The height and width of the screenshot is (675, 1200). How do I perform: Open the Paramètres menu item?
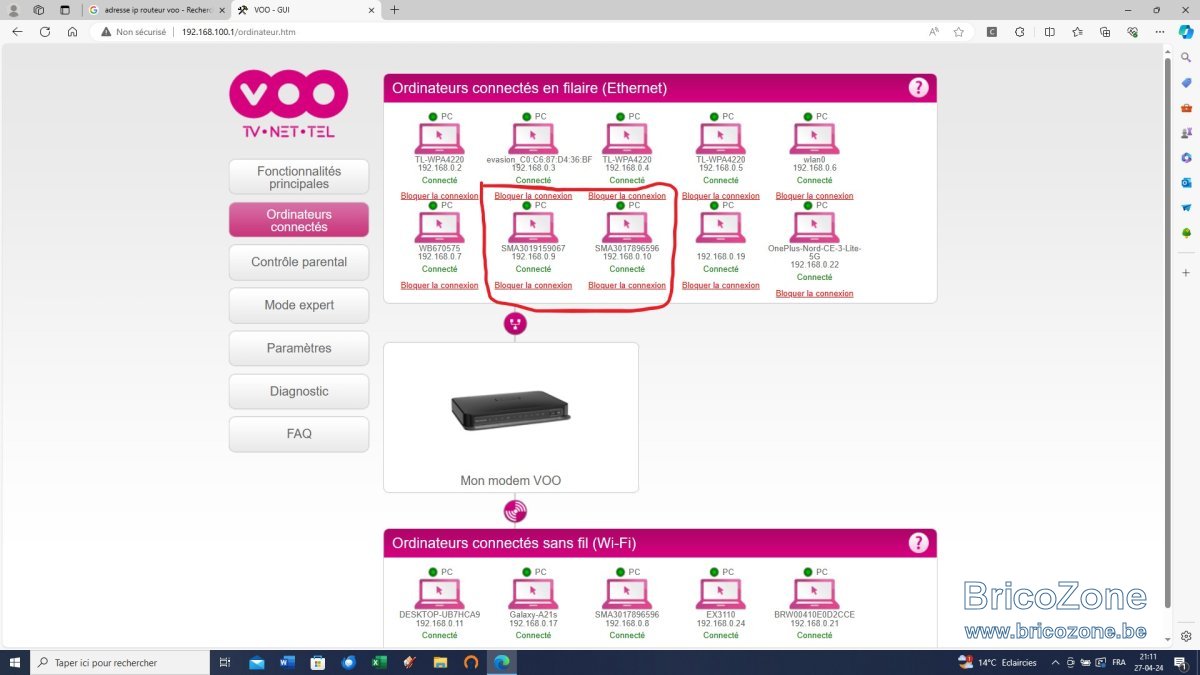(299, 348)
